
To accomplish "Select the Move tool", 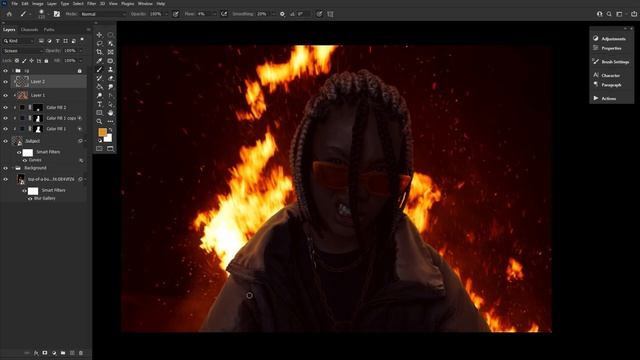I will pyautogui.click(x=100, y=35).
